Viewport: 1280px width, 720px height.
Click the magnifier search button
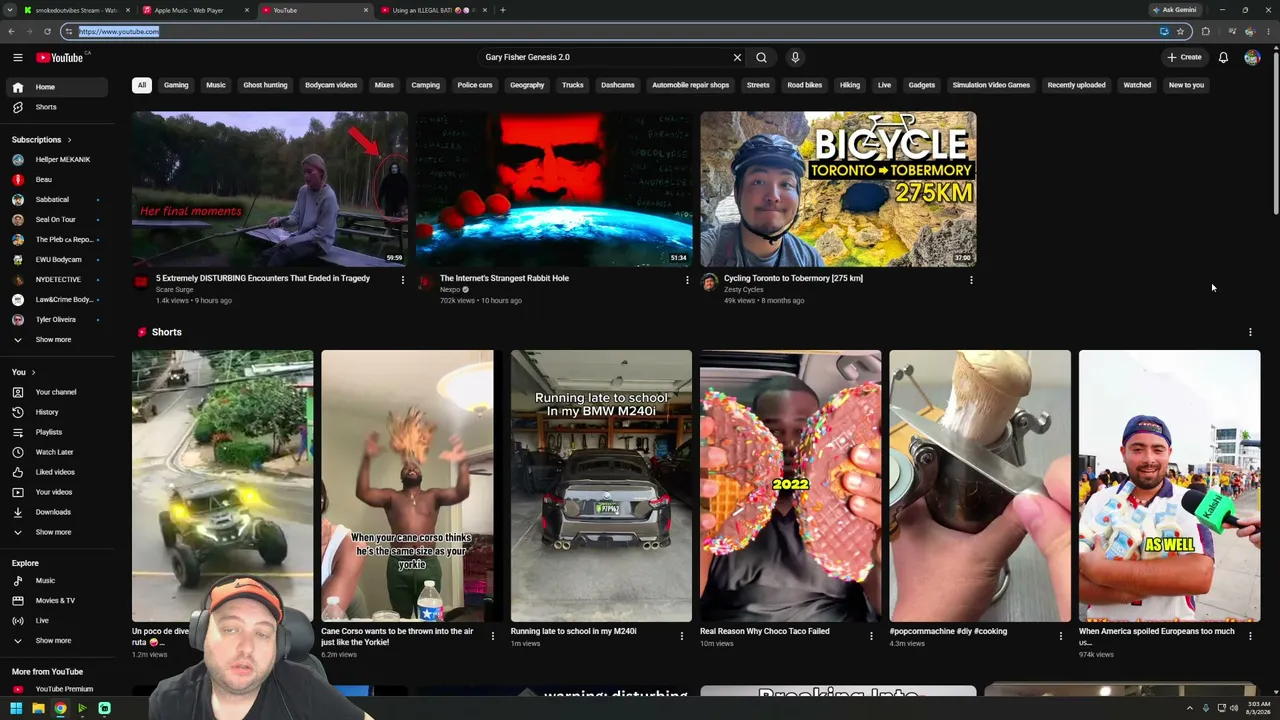[x=761, y=57]
